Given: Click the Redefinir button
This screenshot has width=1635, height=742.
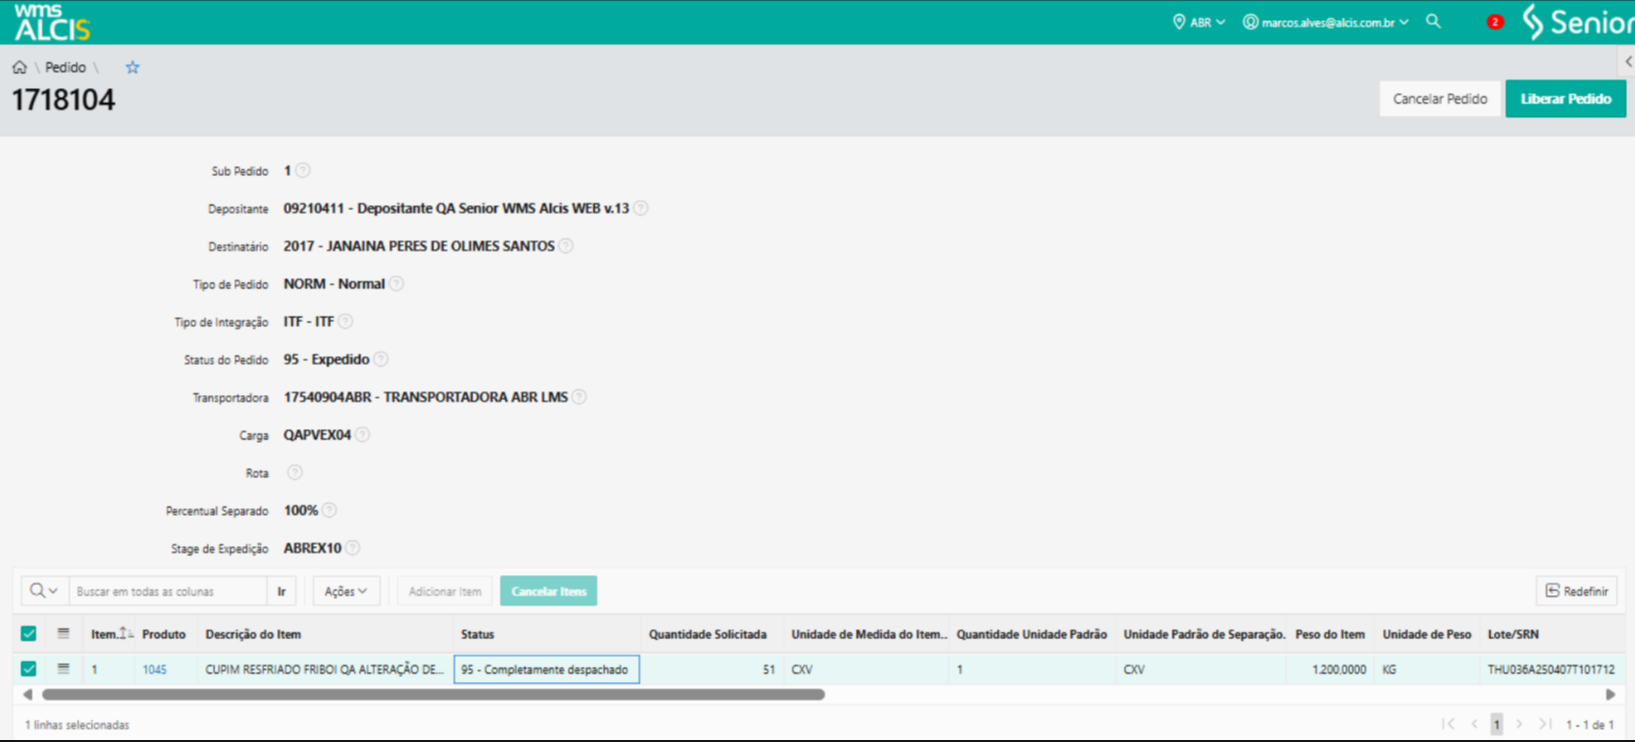Looking at the screenshot, I should click(1577, 591).
